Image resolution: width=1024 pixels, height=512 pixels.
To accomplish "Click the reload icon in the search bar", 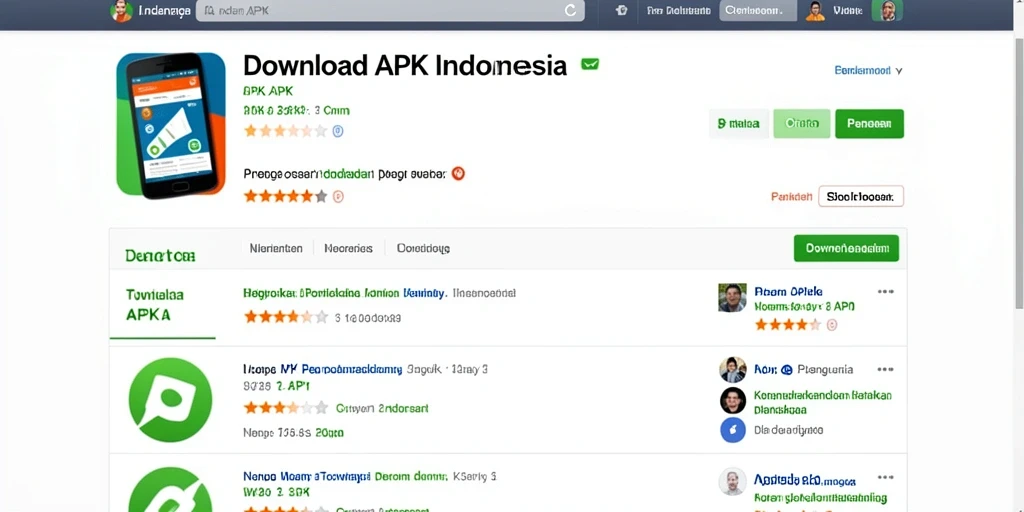I will (570, 10).
